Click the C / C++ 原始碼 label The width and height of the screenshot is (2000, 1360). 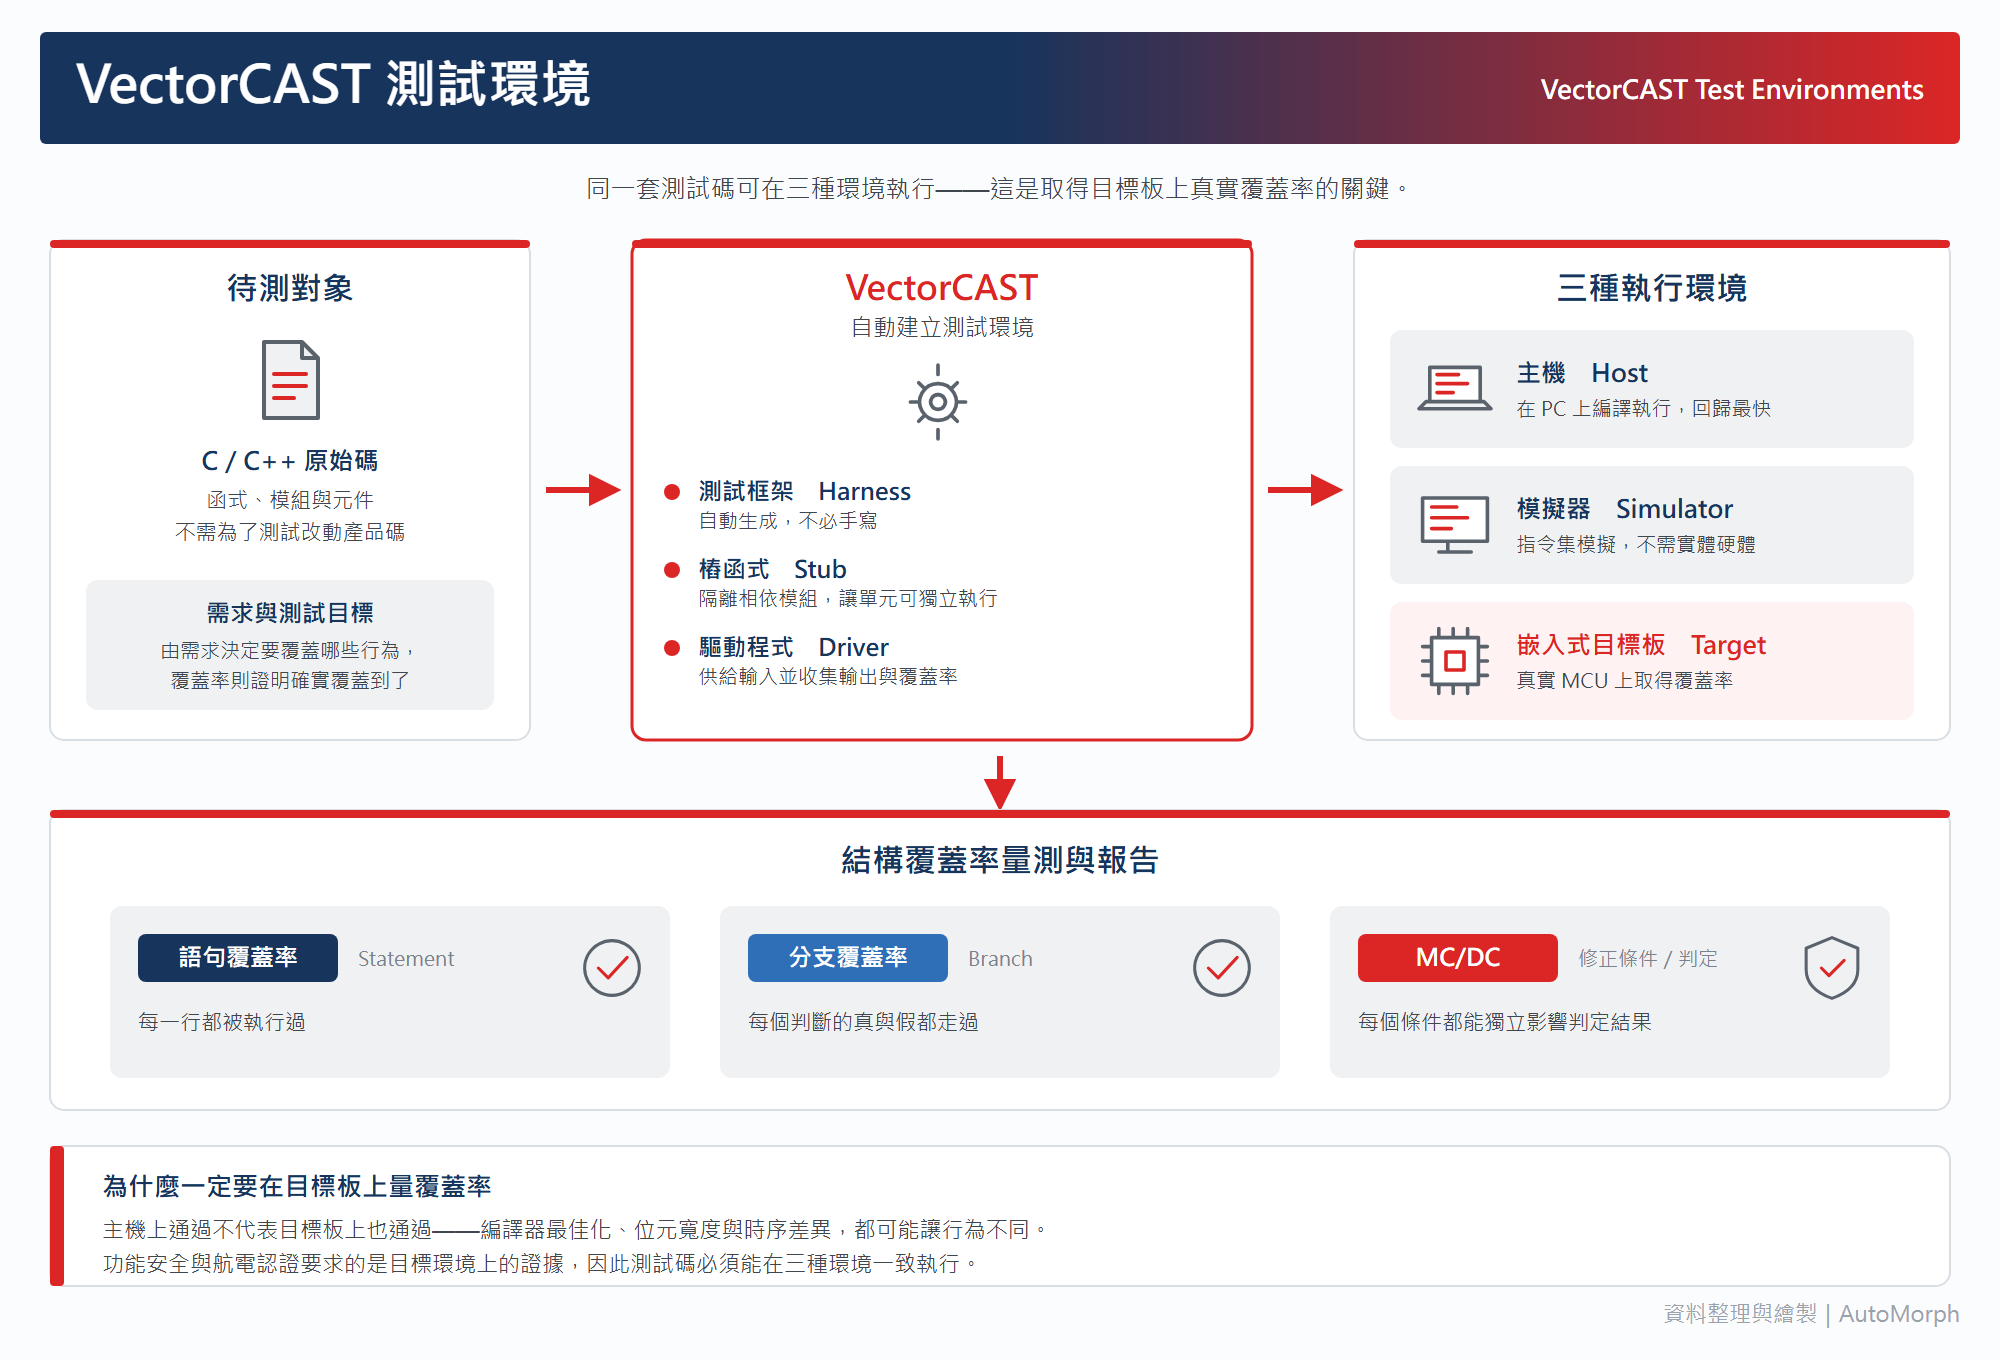[x=290, y=461]
